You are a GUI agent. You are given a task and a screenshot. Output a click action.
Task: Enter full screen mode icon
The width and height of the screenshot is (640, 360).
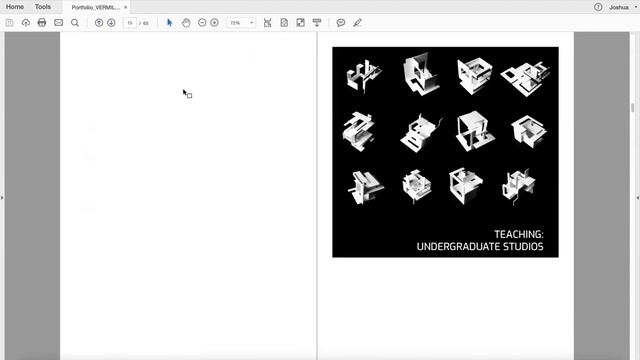pyautogui.click(x=300, y=23)
